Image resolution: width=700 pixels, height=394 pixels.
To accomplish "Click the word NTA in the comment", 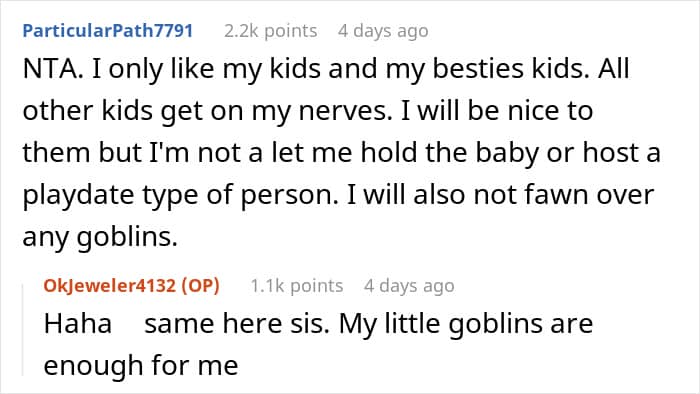I will (50, 69).
